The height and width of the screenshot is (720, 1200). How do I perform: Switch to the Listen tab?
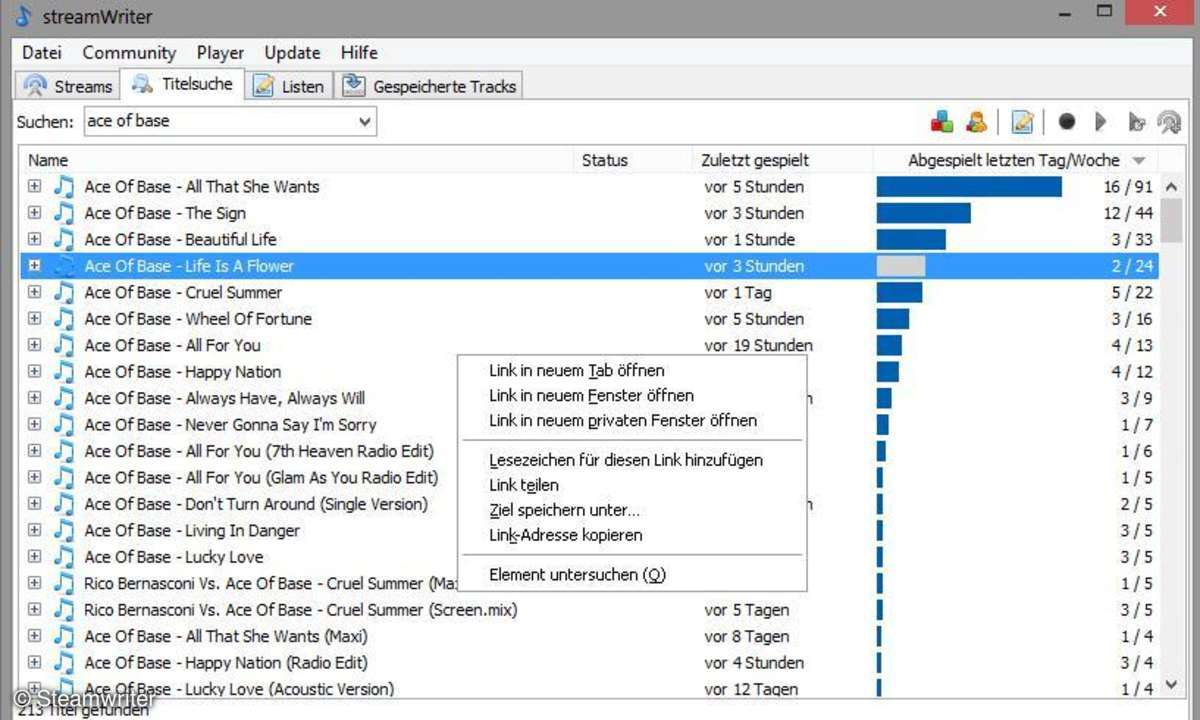[289, 86]
